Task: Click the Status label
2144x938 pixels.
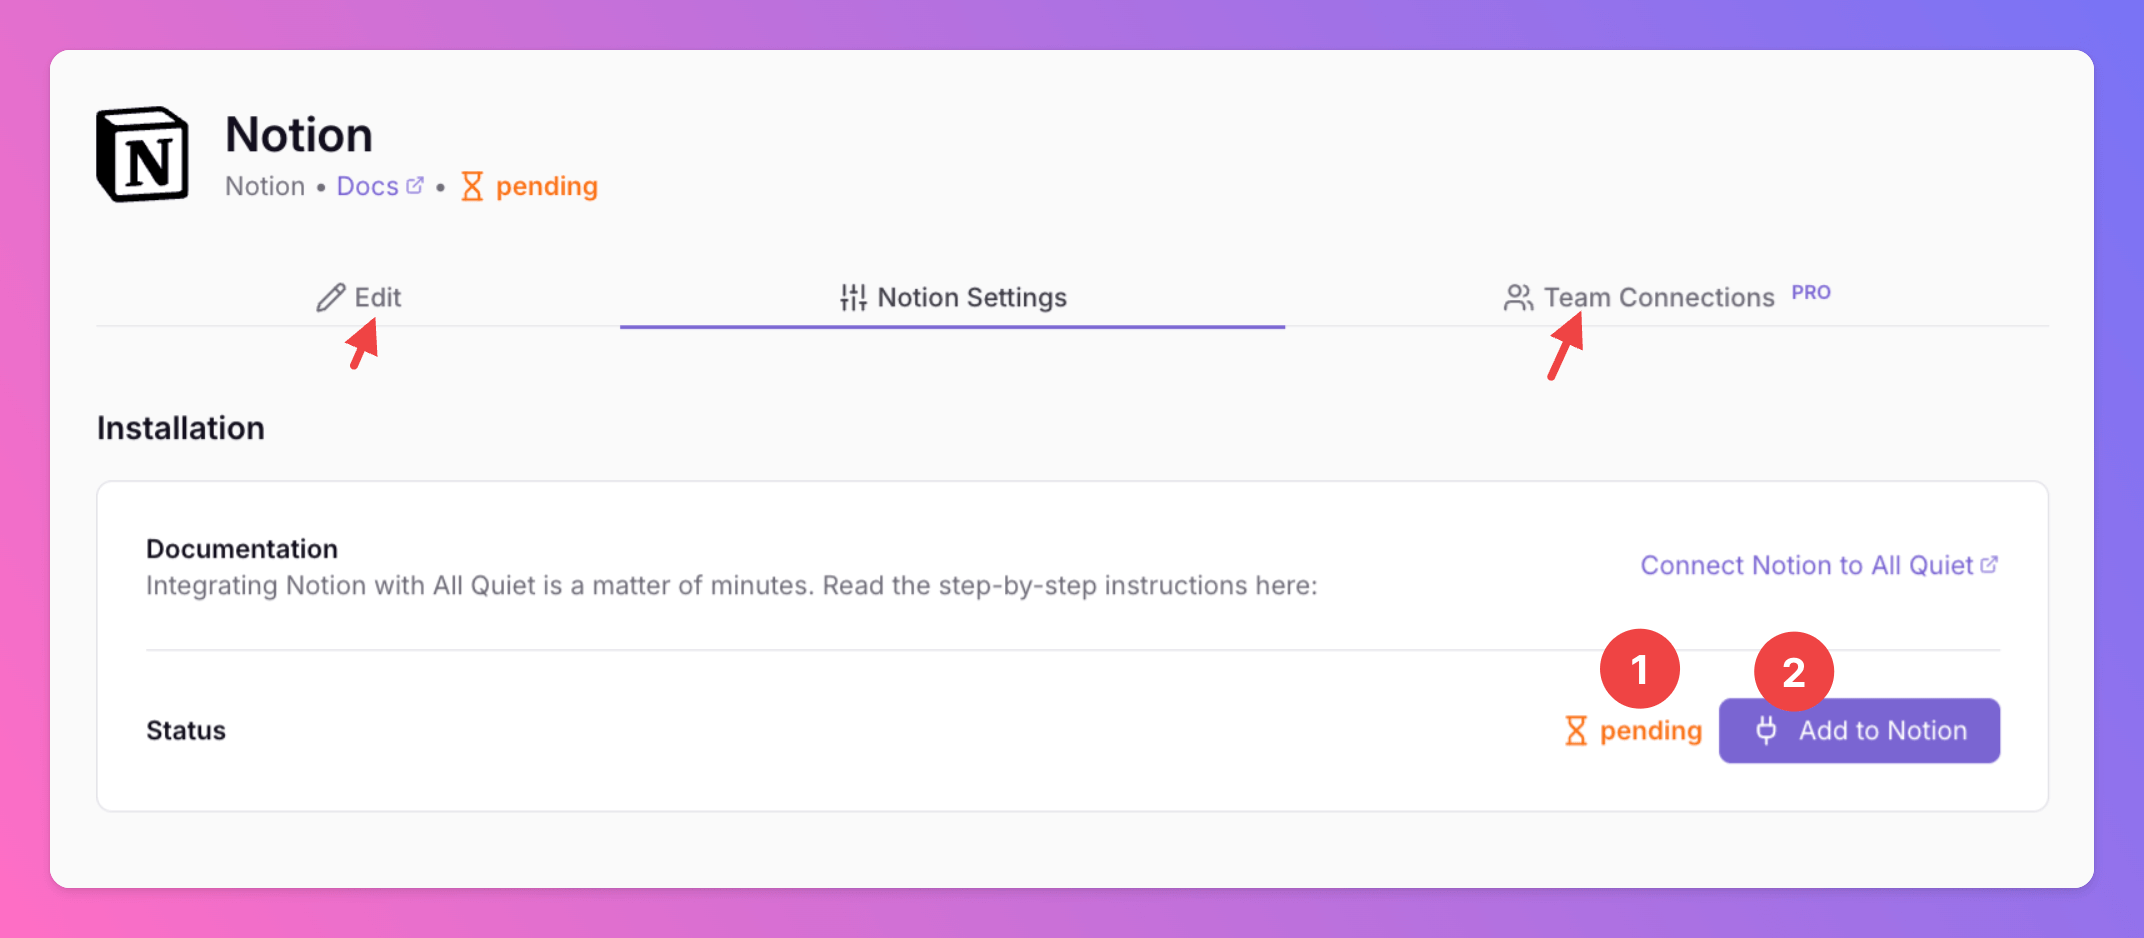Action: [186, 731]
